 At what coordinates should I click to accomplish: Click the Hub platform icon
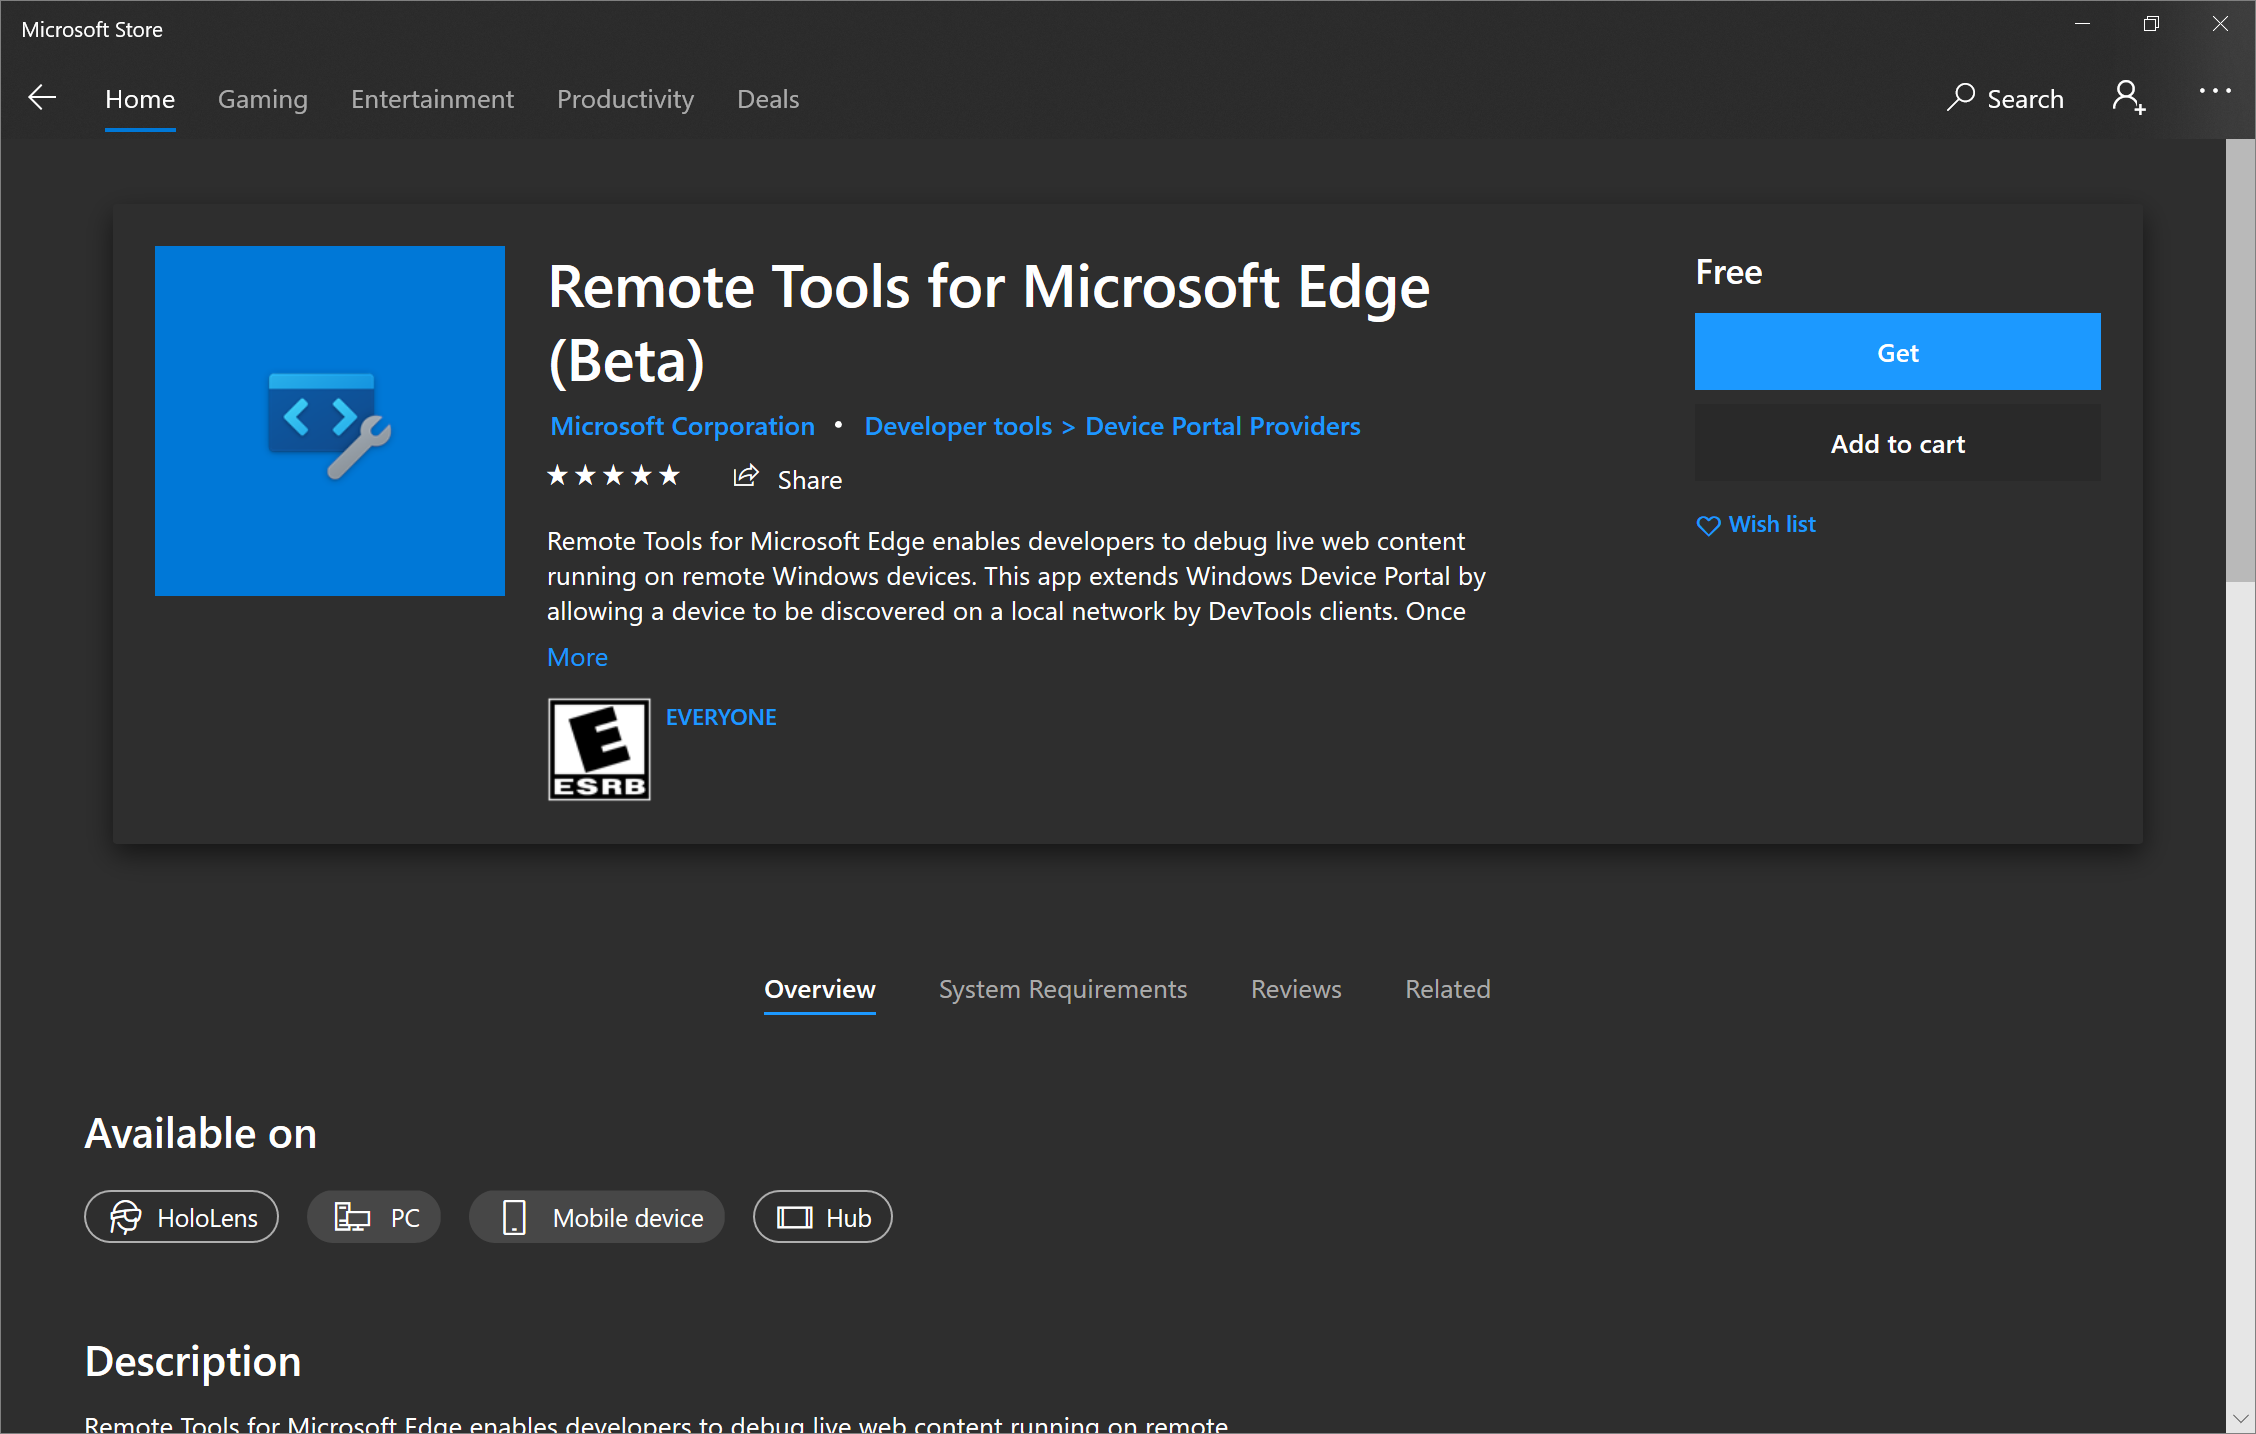(791, 1217)
